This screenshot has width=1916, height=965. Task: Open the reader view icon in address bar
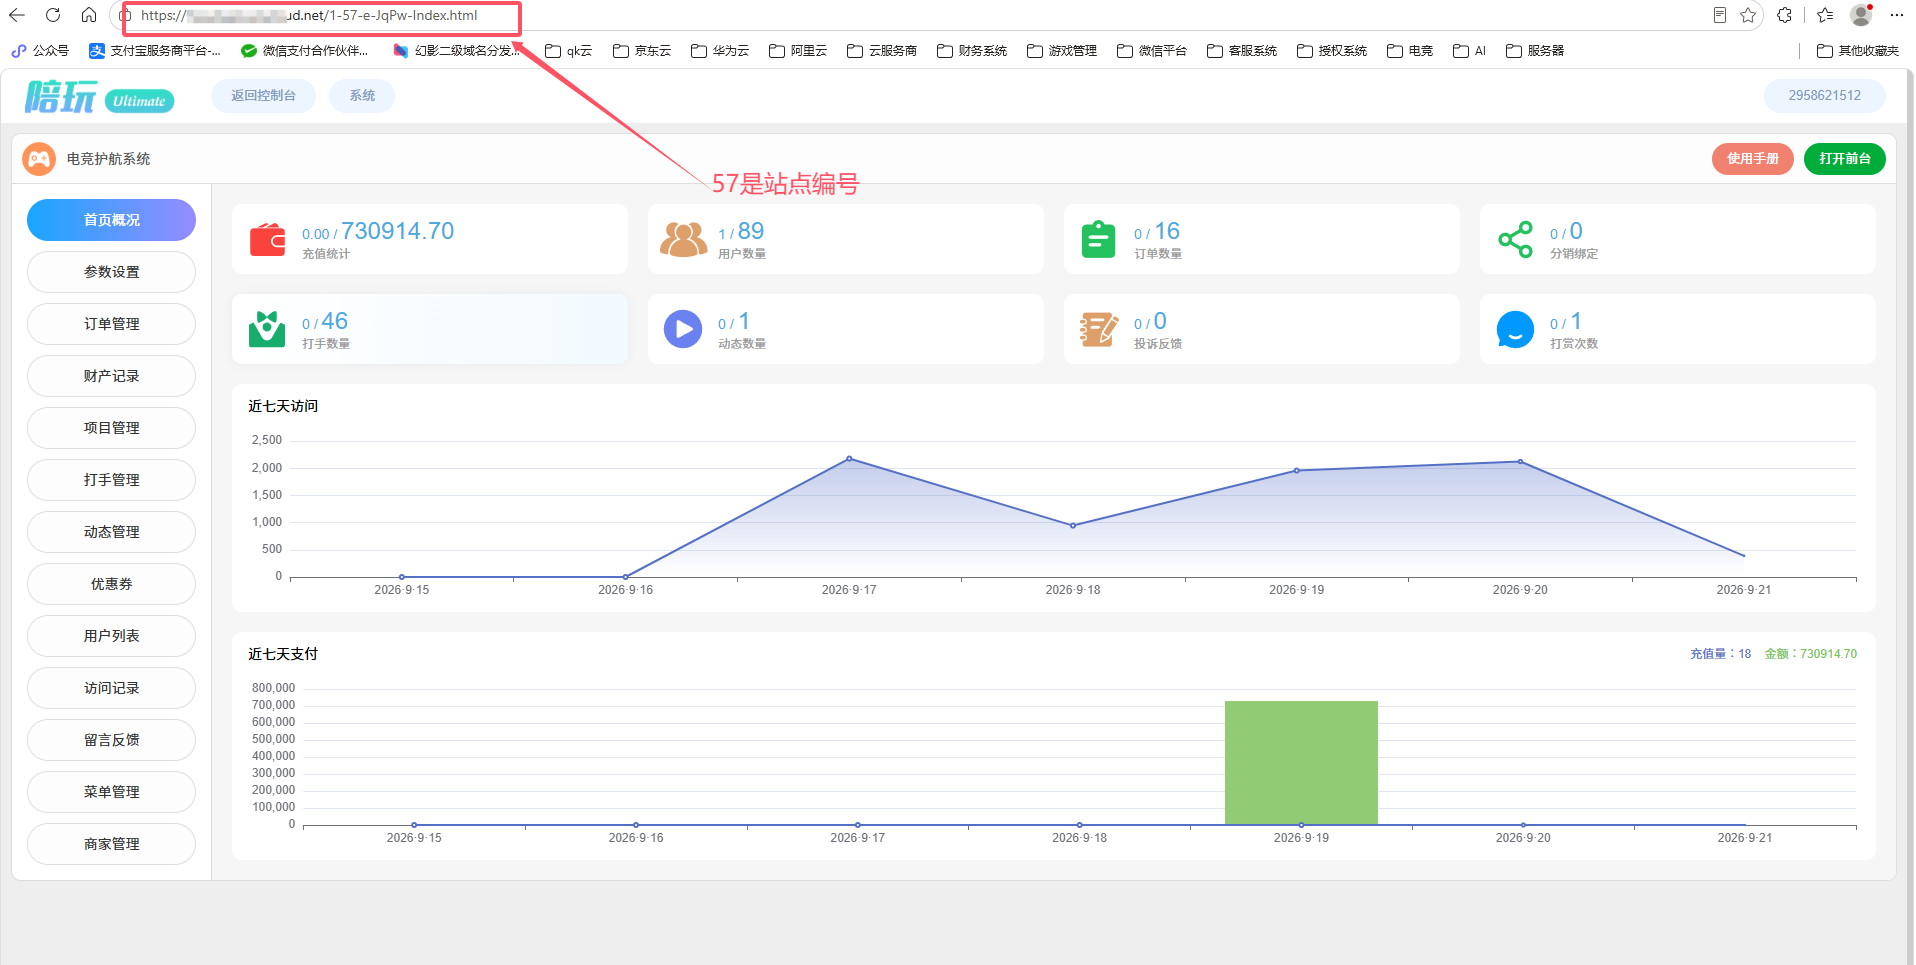1720,15
